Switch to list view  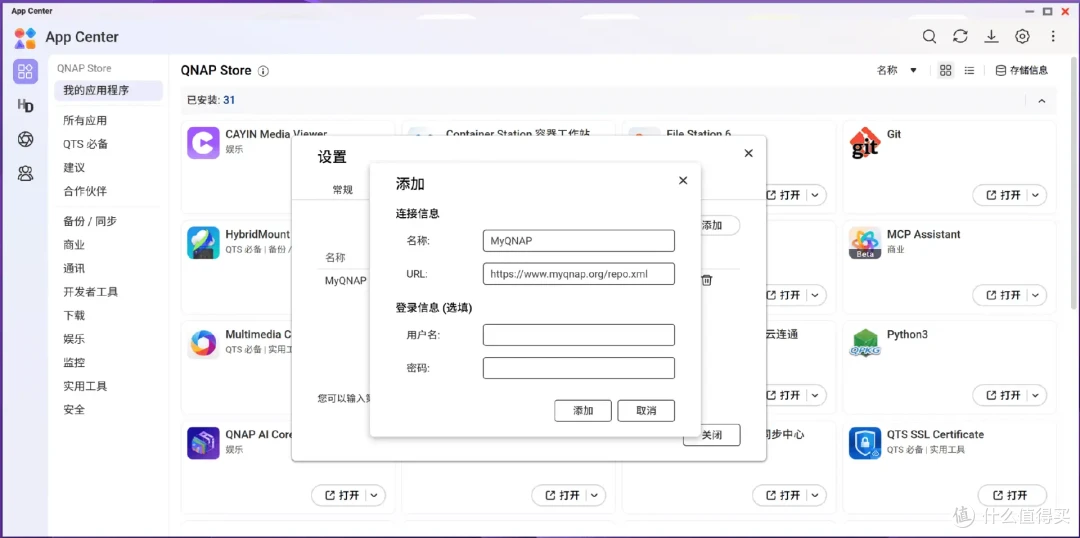[969, 70]
